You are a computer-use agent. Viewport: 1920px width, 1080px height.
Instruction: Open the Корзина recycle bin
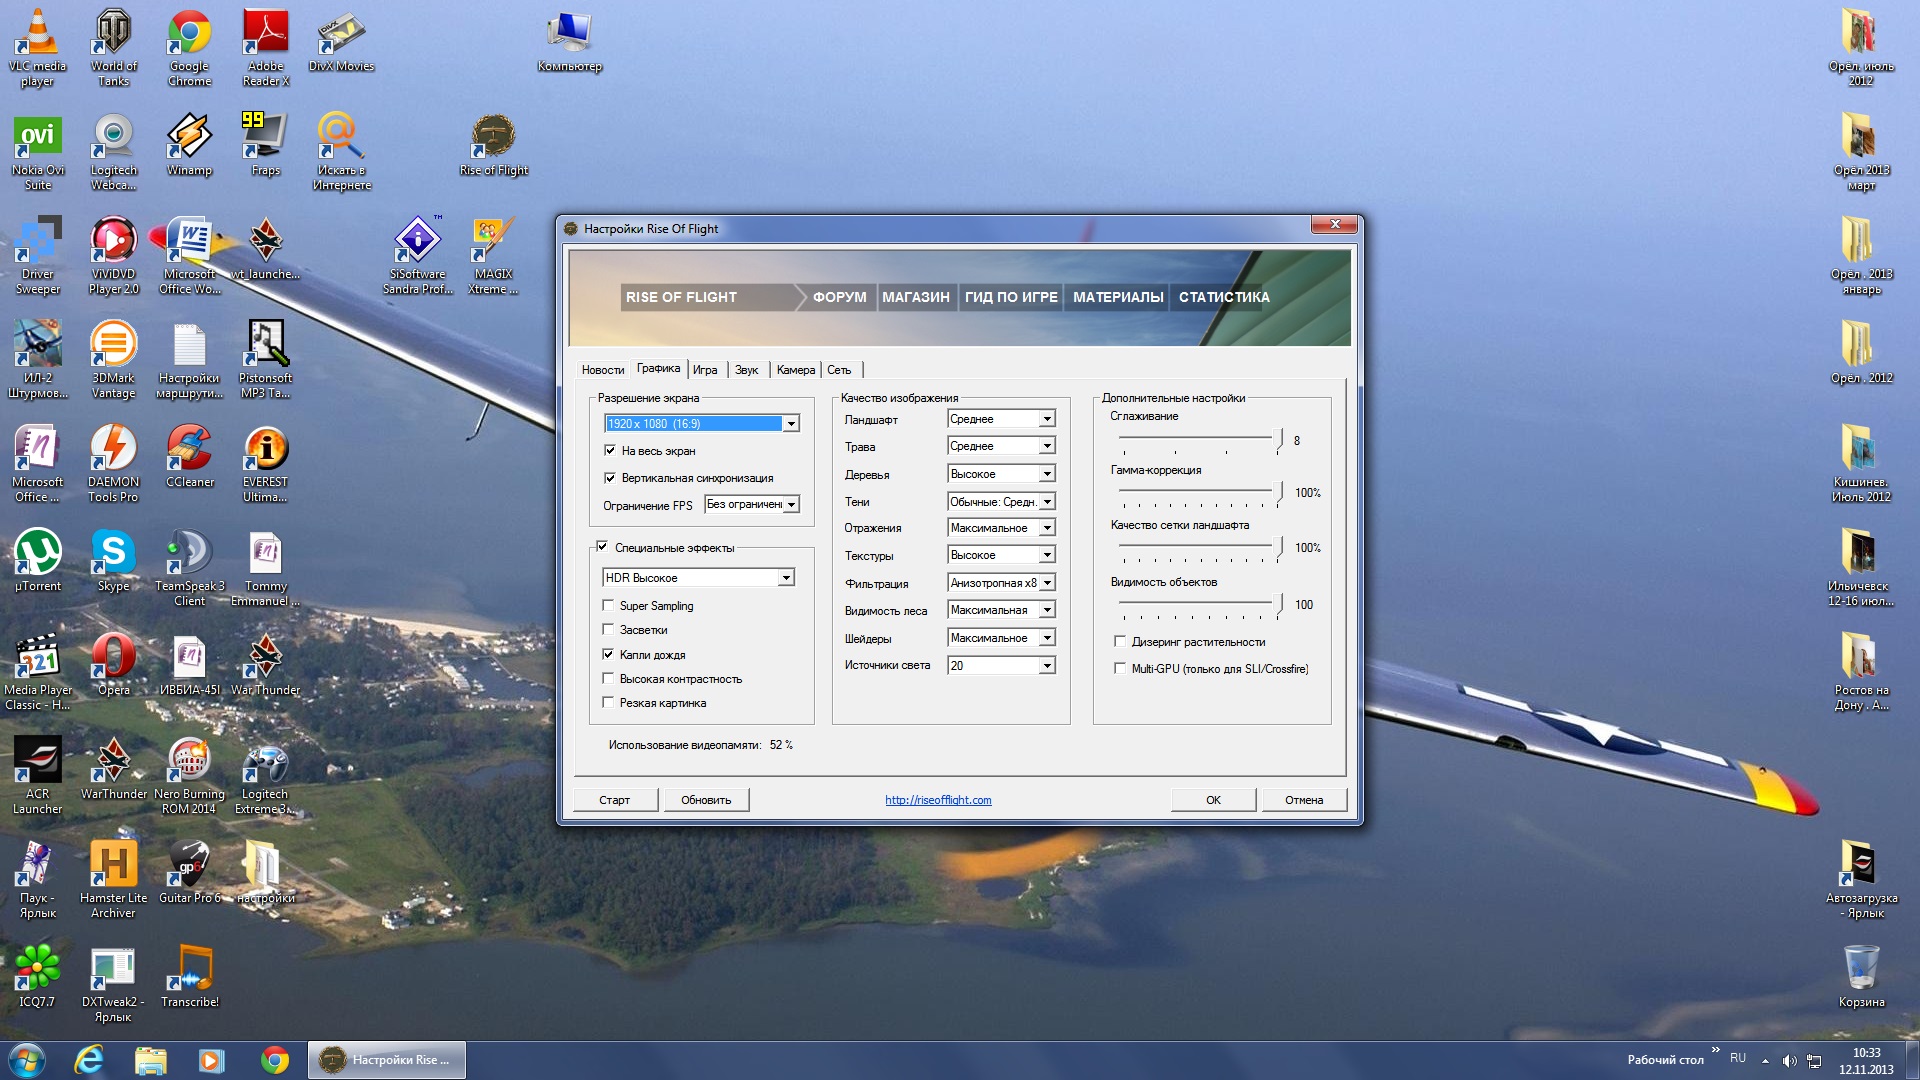(1860, 969)
